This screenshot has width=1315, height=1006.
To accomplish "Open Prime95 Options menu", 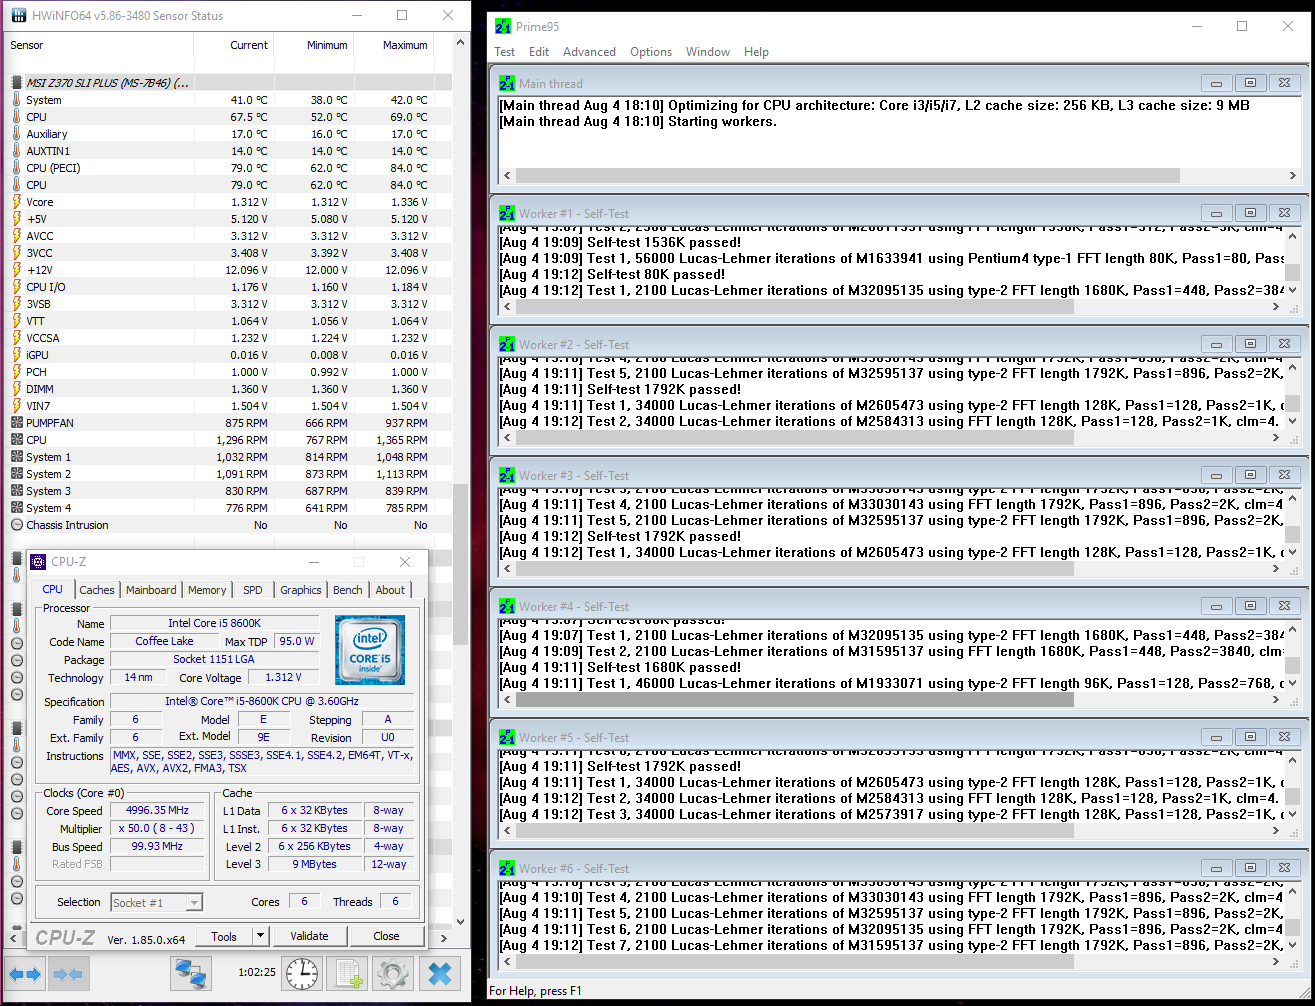I will point(651,52).
